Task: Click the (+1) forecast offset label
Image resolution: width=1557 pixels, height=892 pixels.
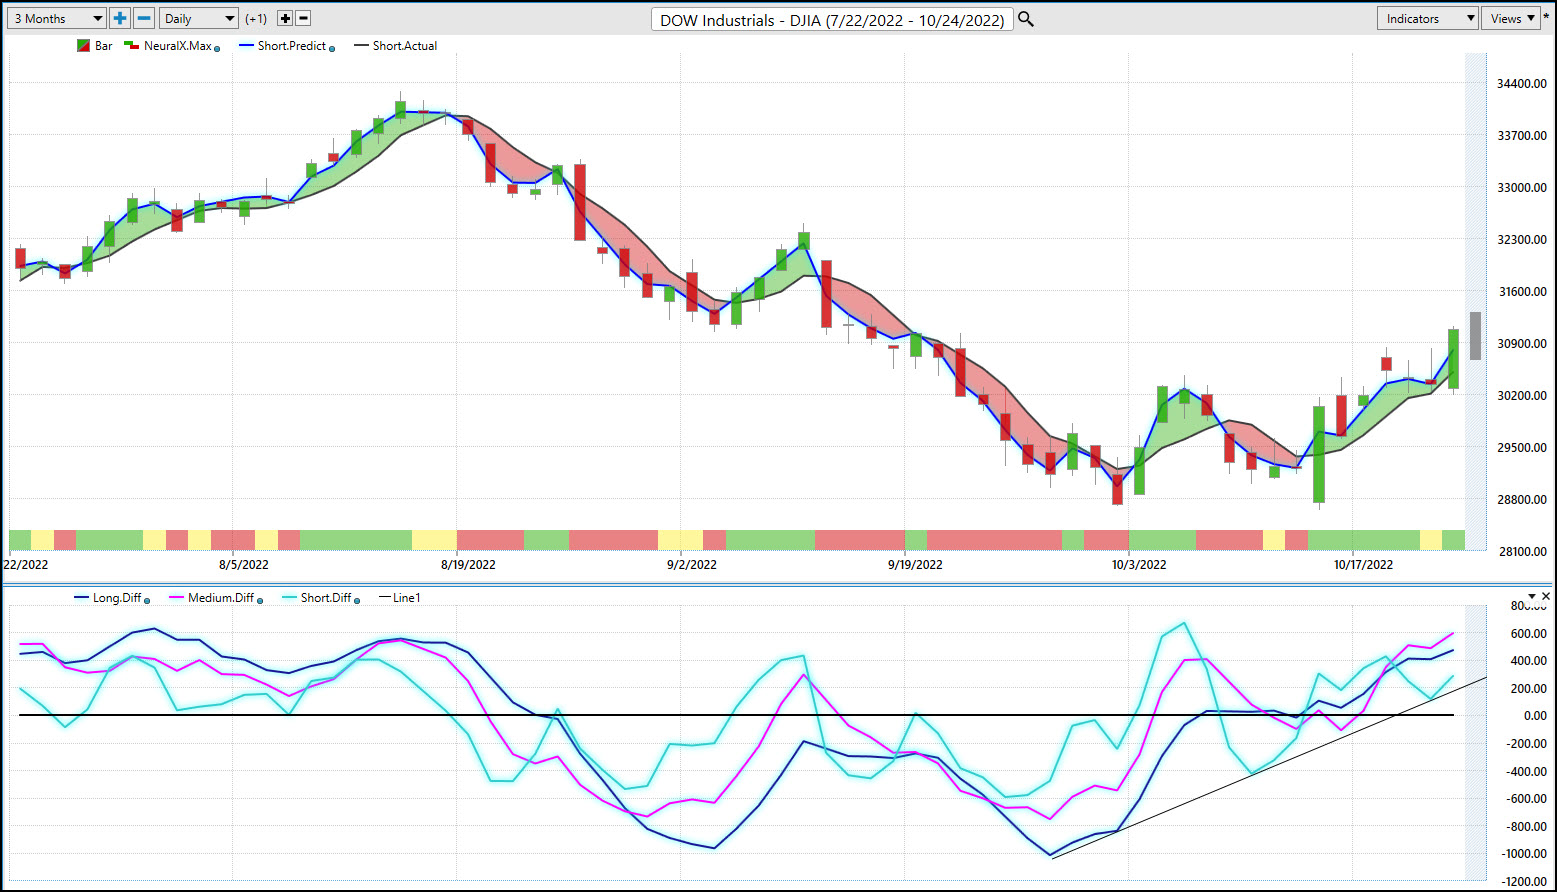Action: click(x=256, y=19)
